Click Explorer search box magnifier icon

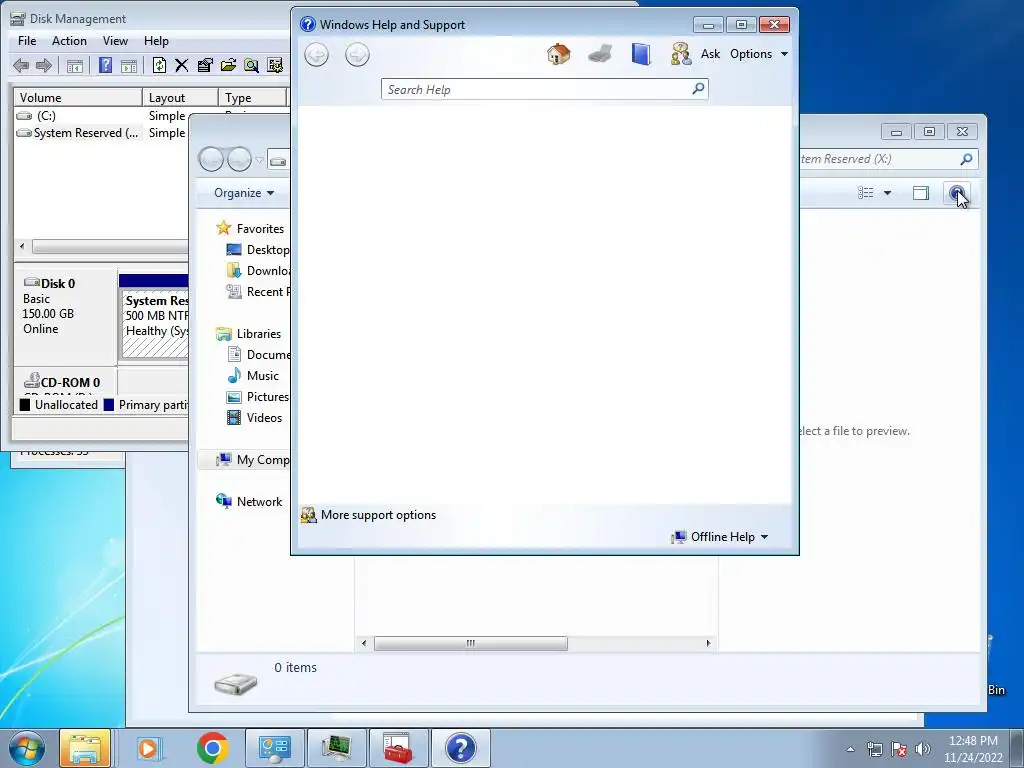[967, 159]
